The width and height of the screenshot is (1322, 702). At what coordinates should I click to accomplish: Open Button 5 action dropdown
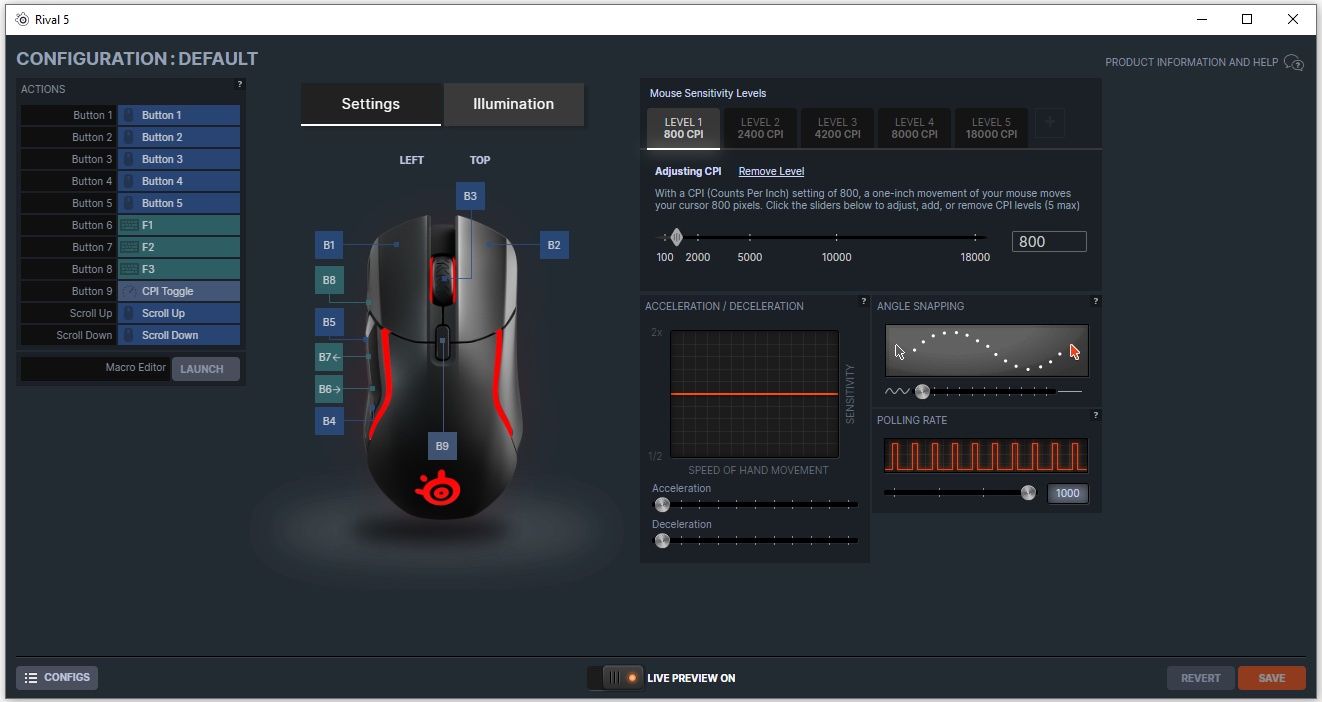[179, 203]
